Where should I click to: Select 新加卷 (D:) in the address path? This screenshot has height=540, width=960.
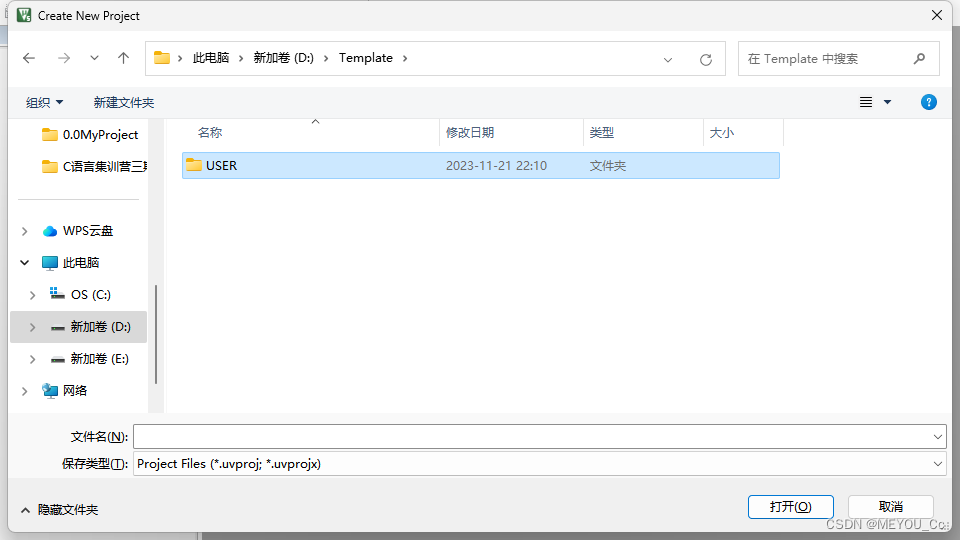tap(283, 58)
